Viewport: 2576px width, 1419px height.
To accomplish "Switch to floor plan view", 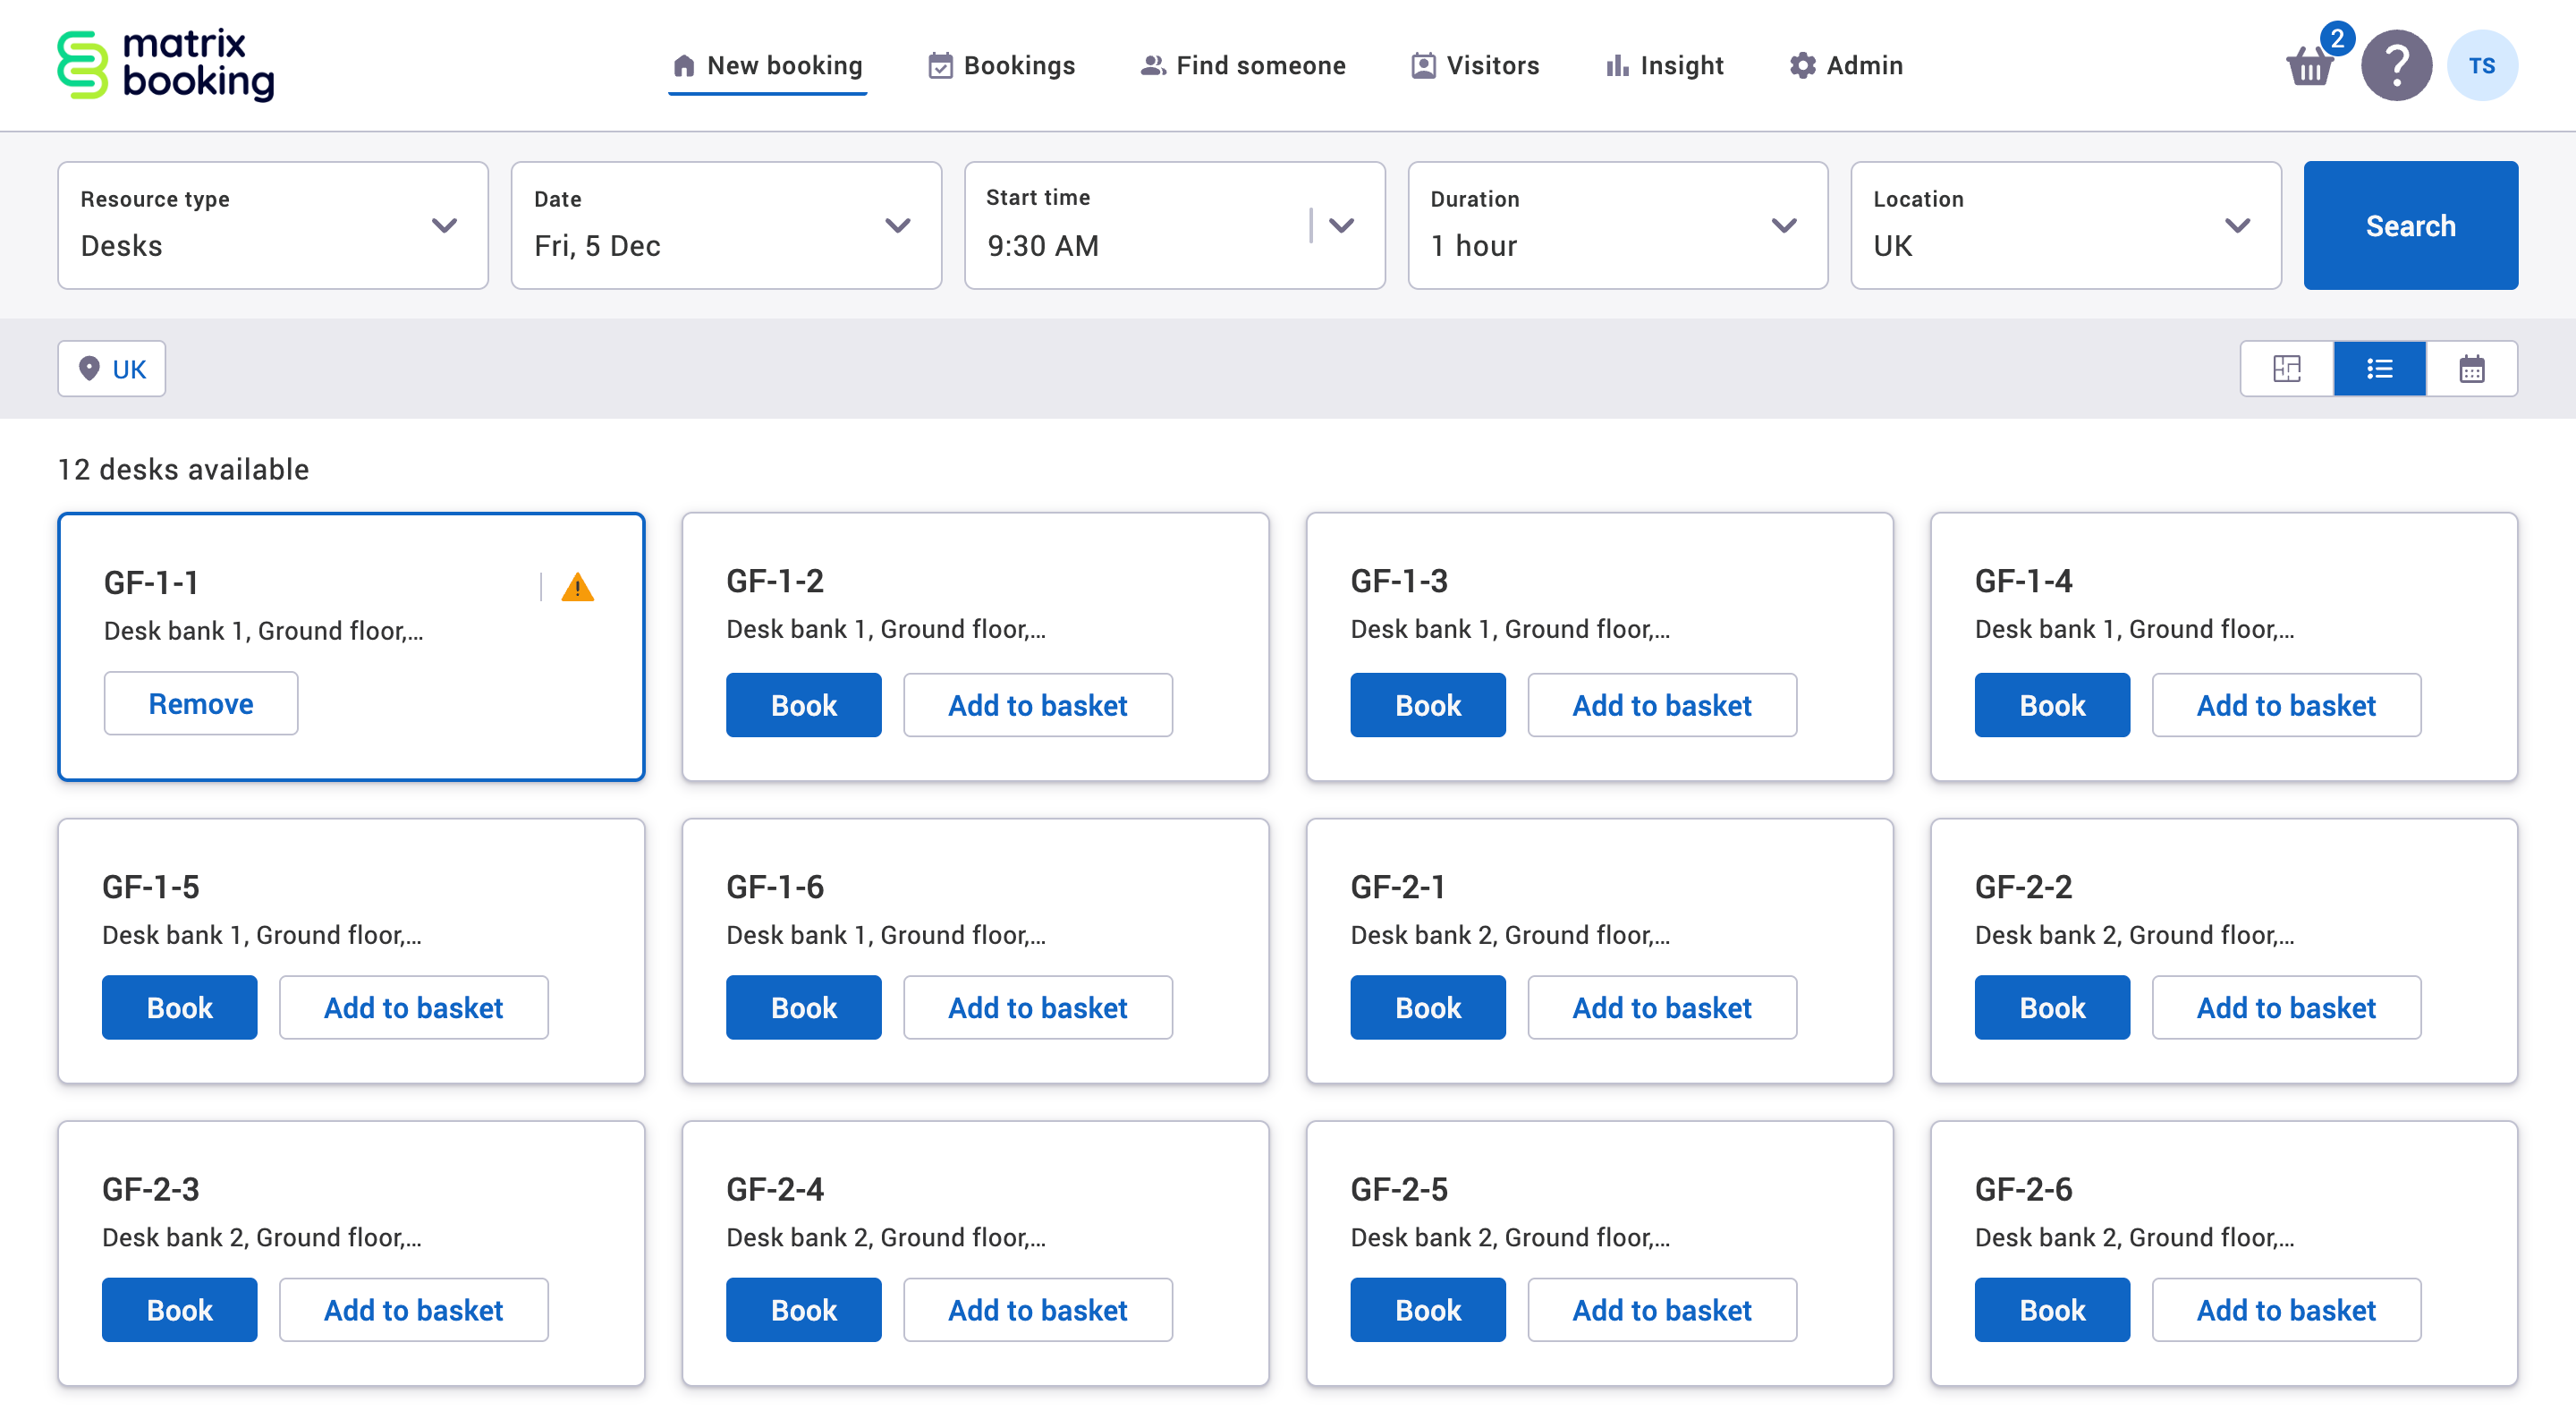I will [2286, 369].
